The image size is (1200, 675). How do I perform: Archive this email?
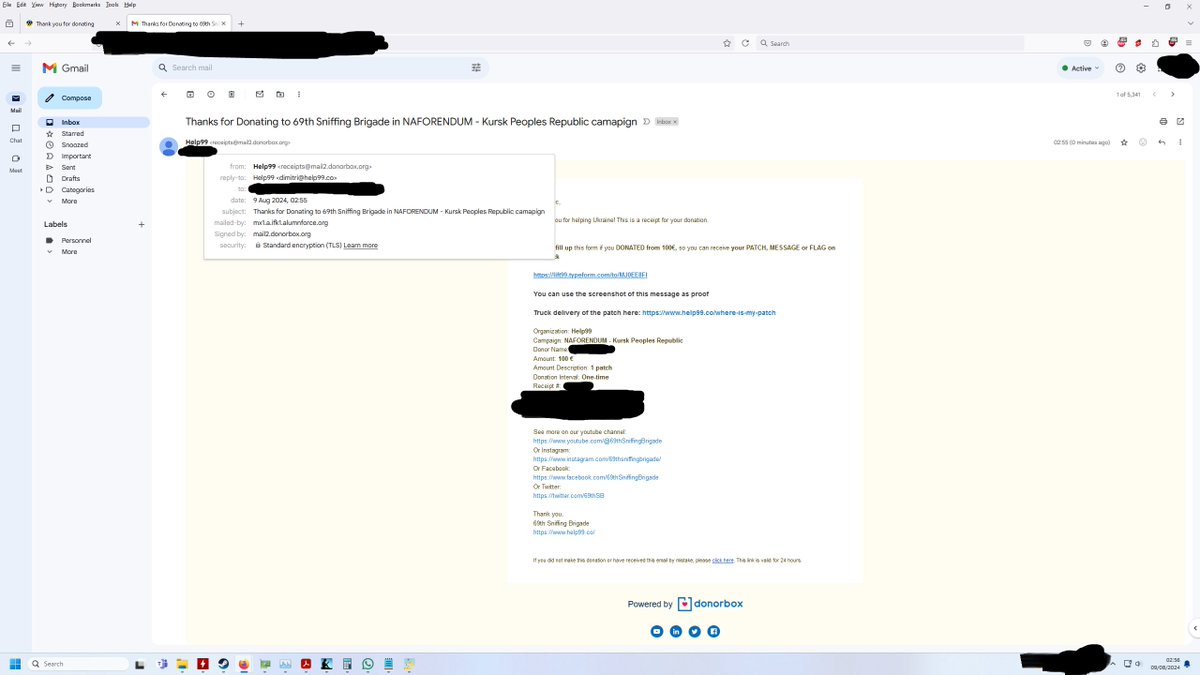(x=190, y=94)
